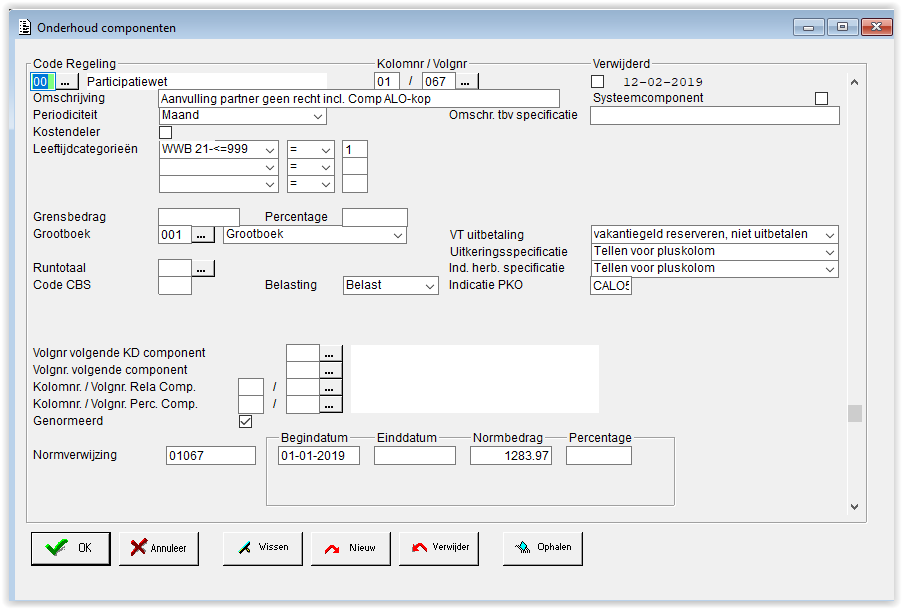Click the Volgnr. volgende component field
Screen dimensions: 902x609
[x=303, y=370]
